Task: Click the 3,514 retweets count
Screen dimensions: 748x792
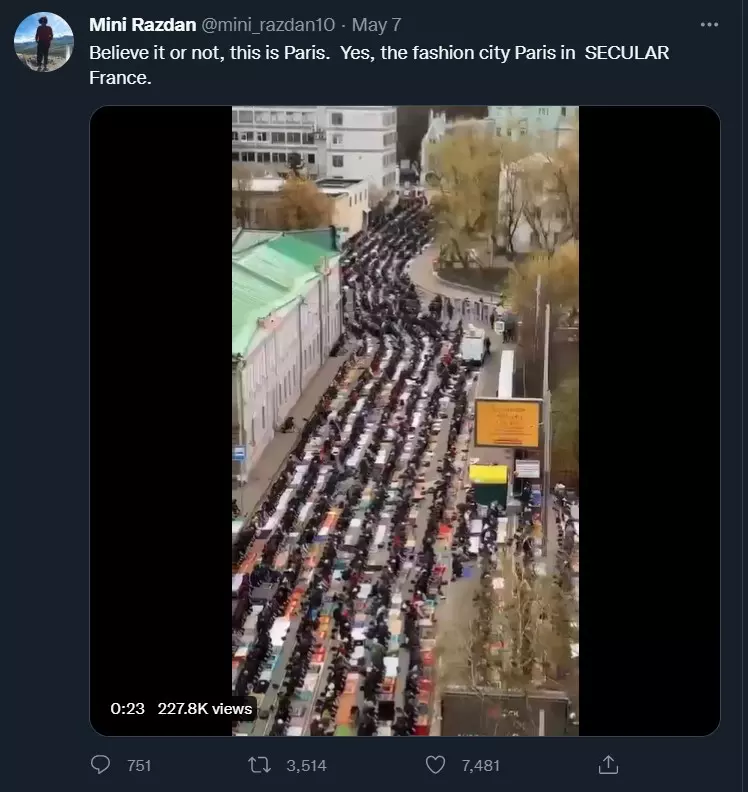Action: click(x=306, y=766)
